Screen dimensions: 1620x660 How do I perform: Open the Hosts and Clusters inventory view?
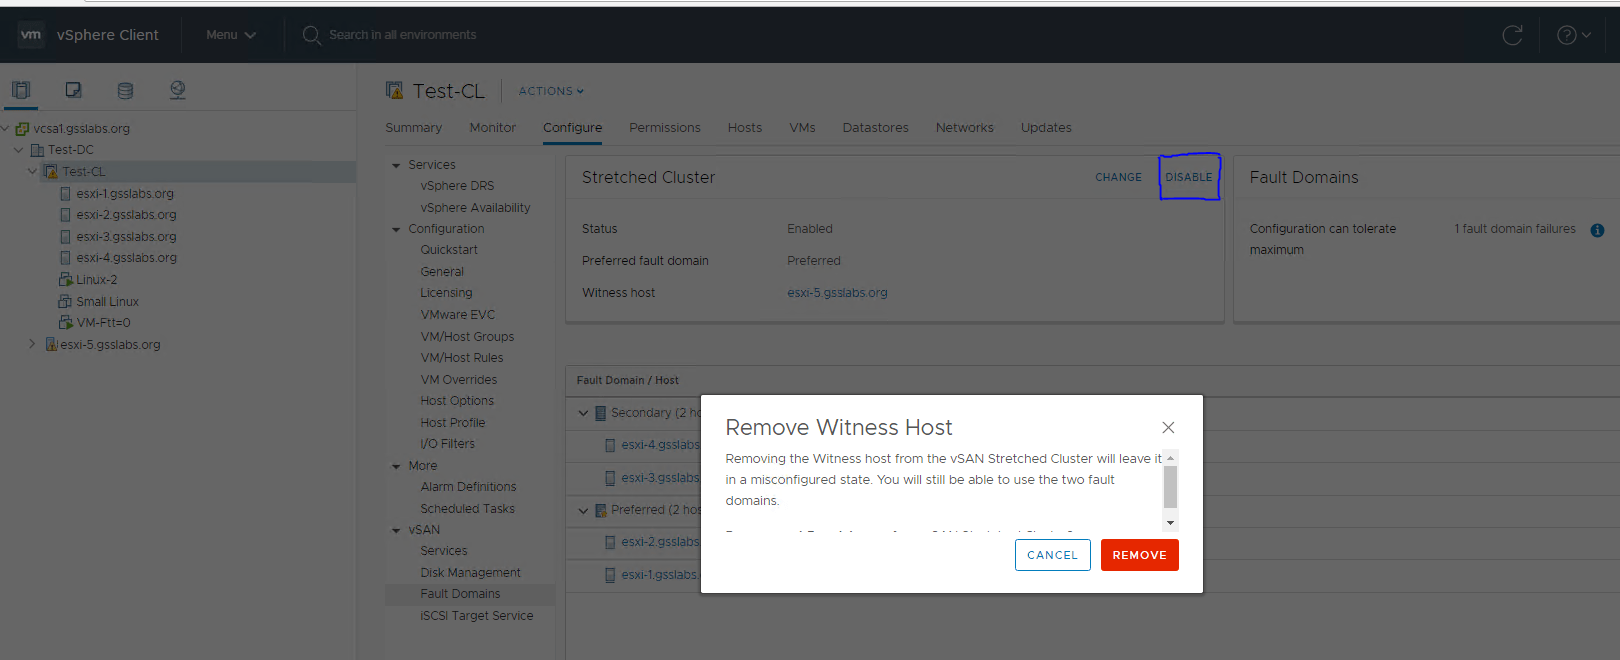coord(21,90)
